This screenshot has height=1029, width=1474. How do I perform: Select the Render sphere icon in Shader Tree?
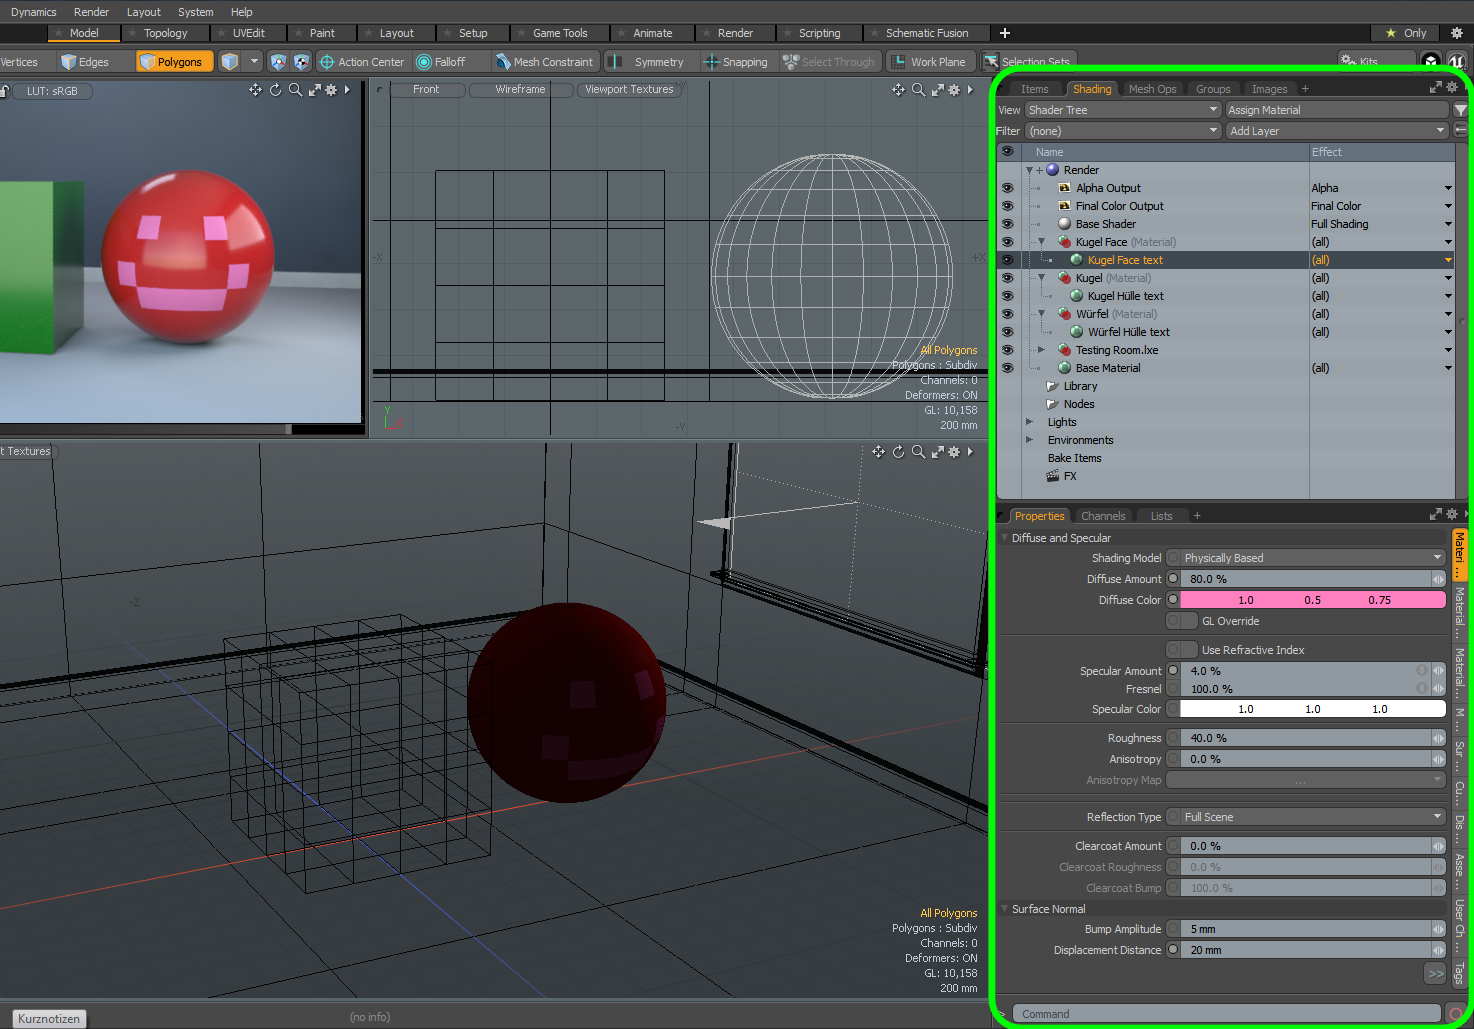1053,170
